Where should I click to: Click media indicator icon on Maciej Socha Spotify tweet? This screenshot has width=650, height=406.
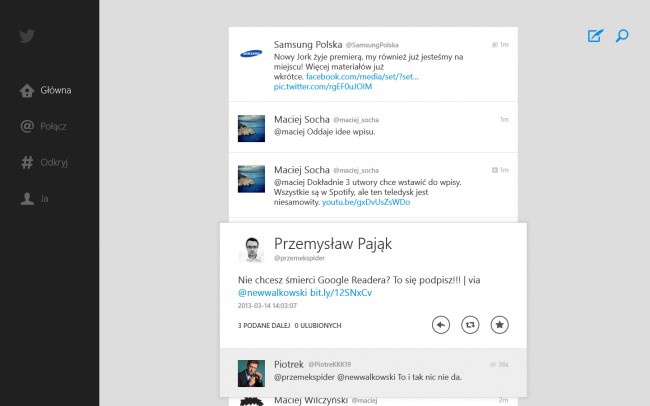(495, 170)
